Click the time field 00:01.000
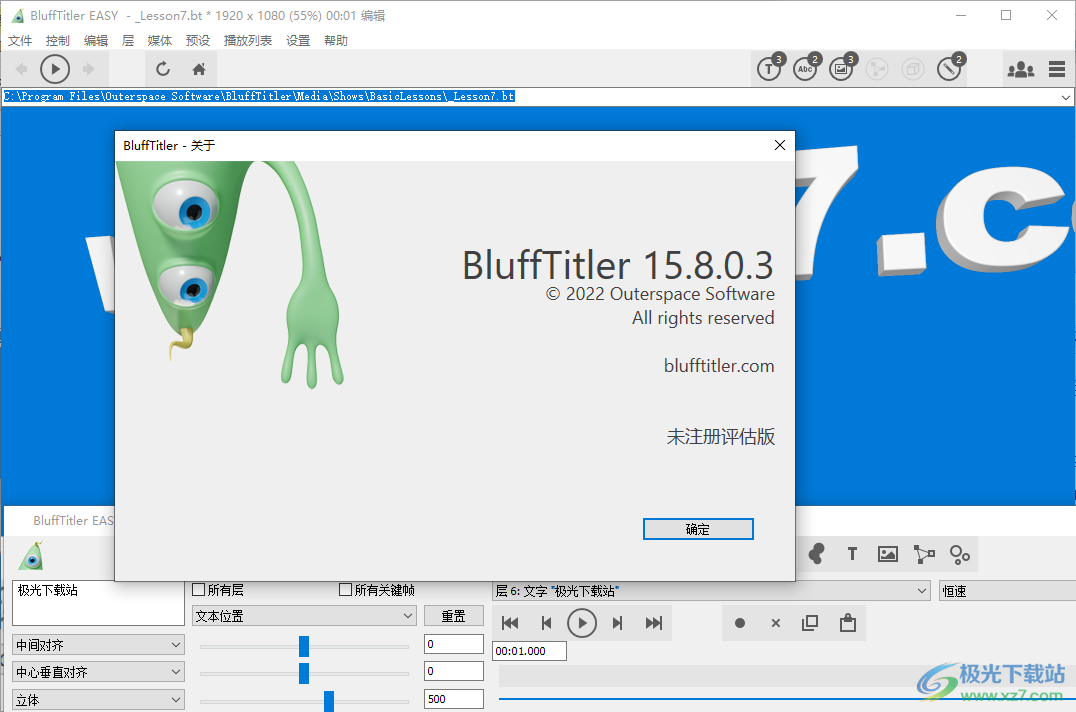The image size is (1076, 712). (x=529, y=651)
